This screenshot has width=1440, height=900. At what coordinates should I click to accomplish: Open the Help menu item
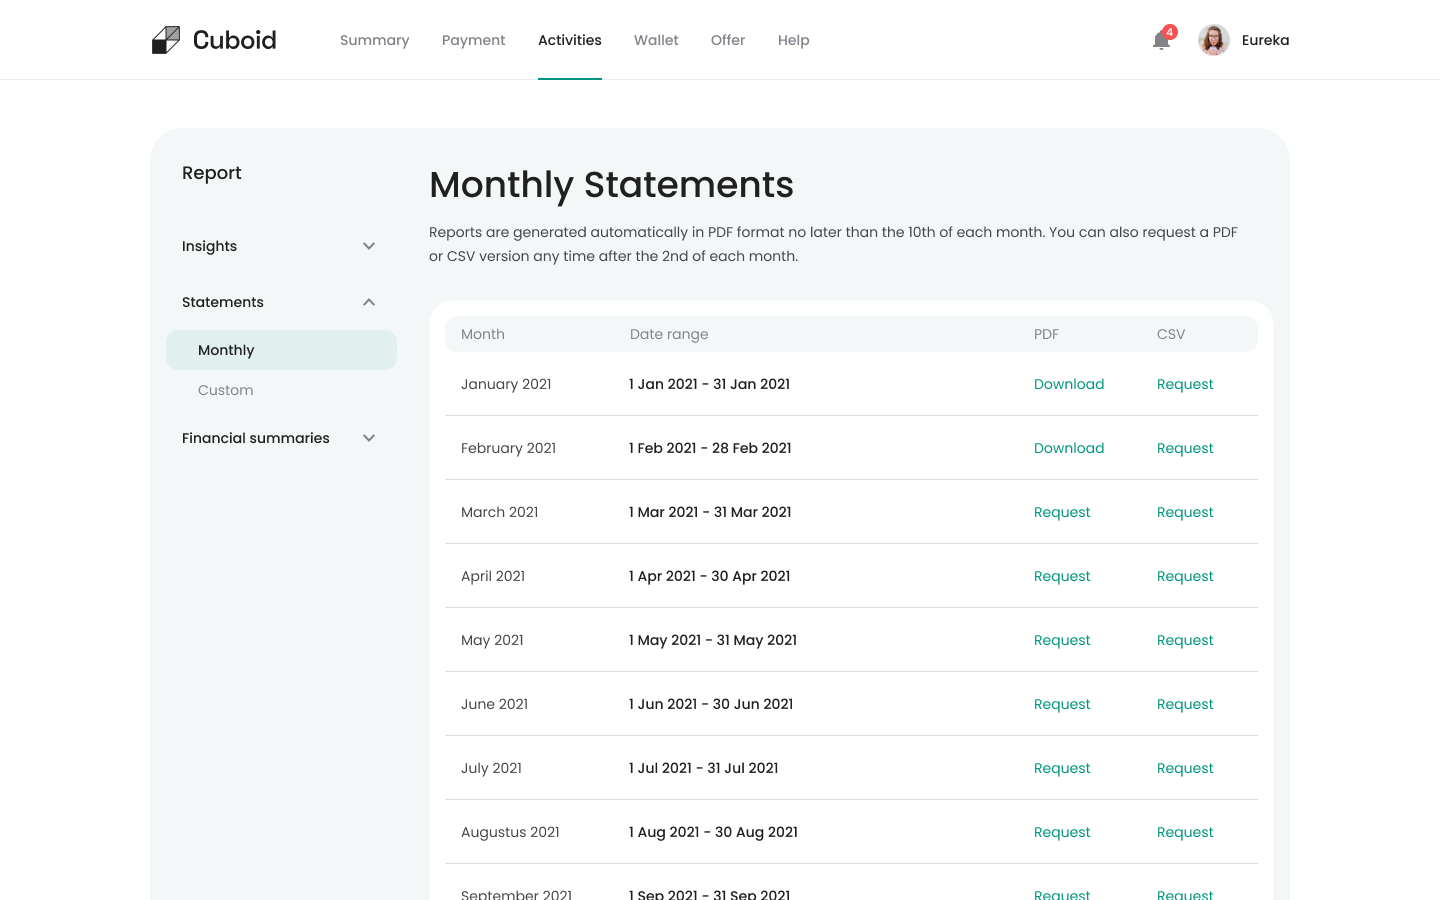[793, 40]
